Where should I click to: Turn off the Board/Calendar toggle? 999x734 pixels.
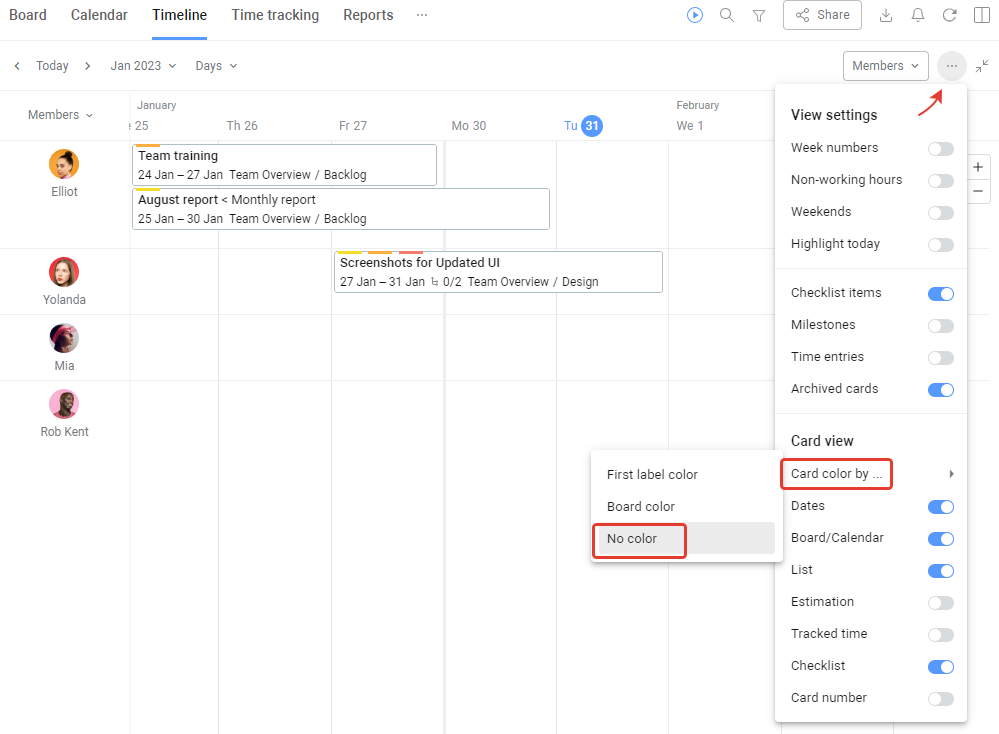coord(940,538)
